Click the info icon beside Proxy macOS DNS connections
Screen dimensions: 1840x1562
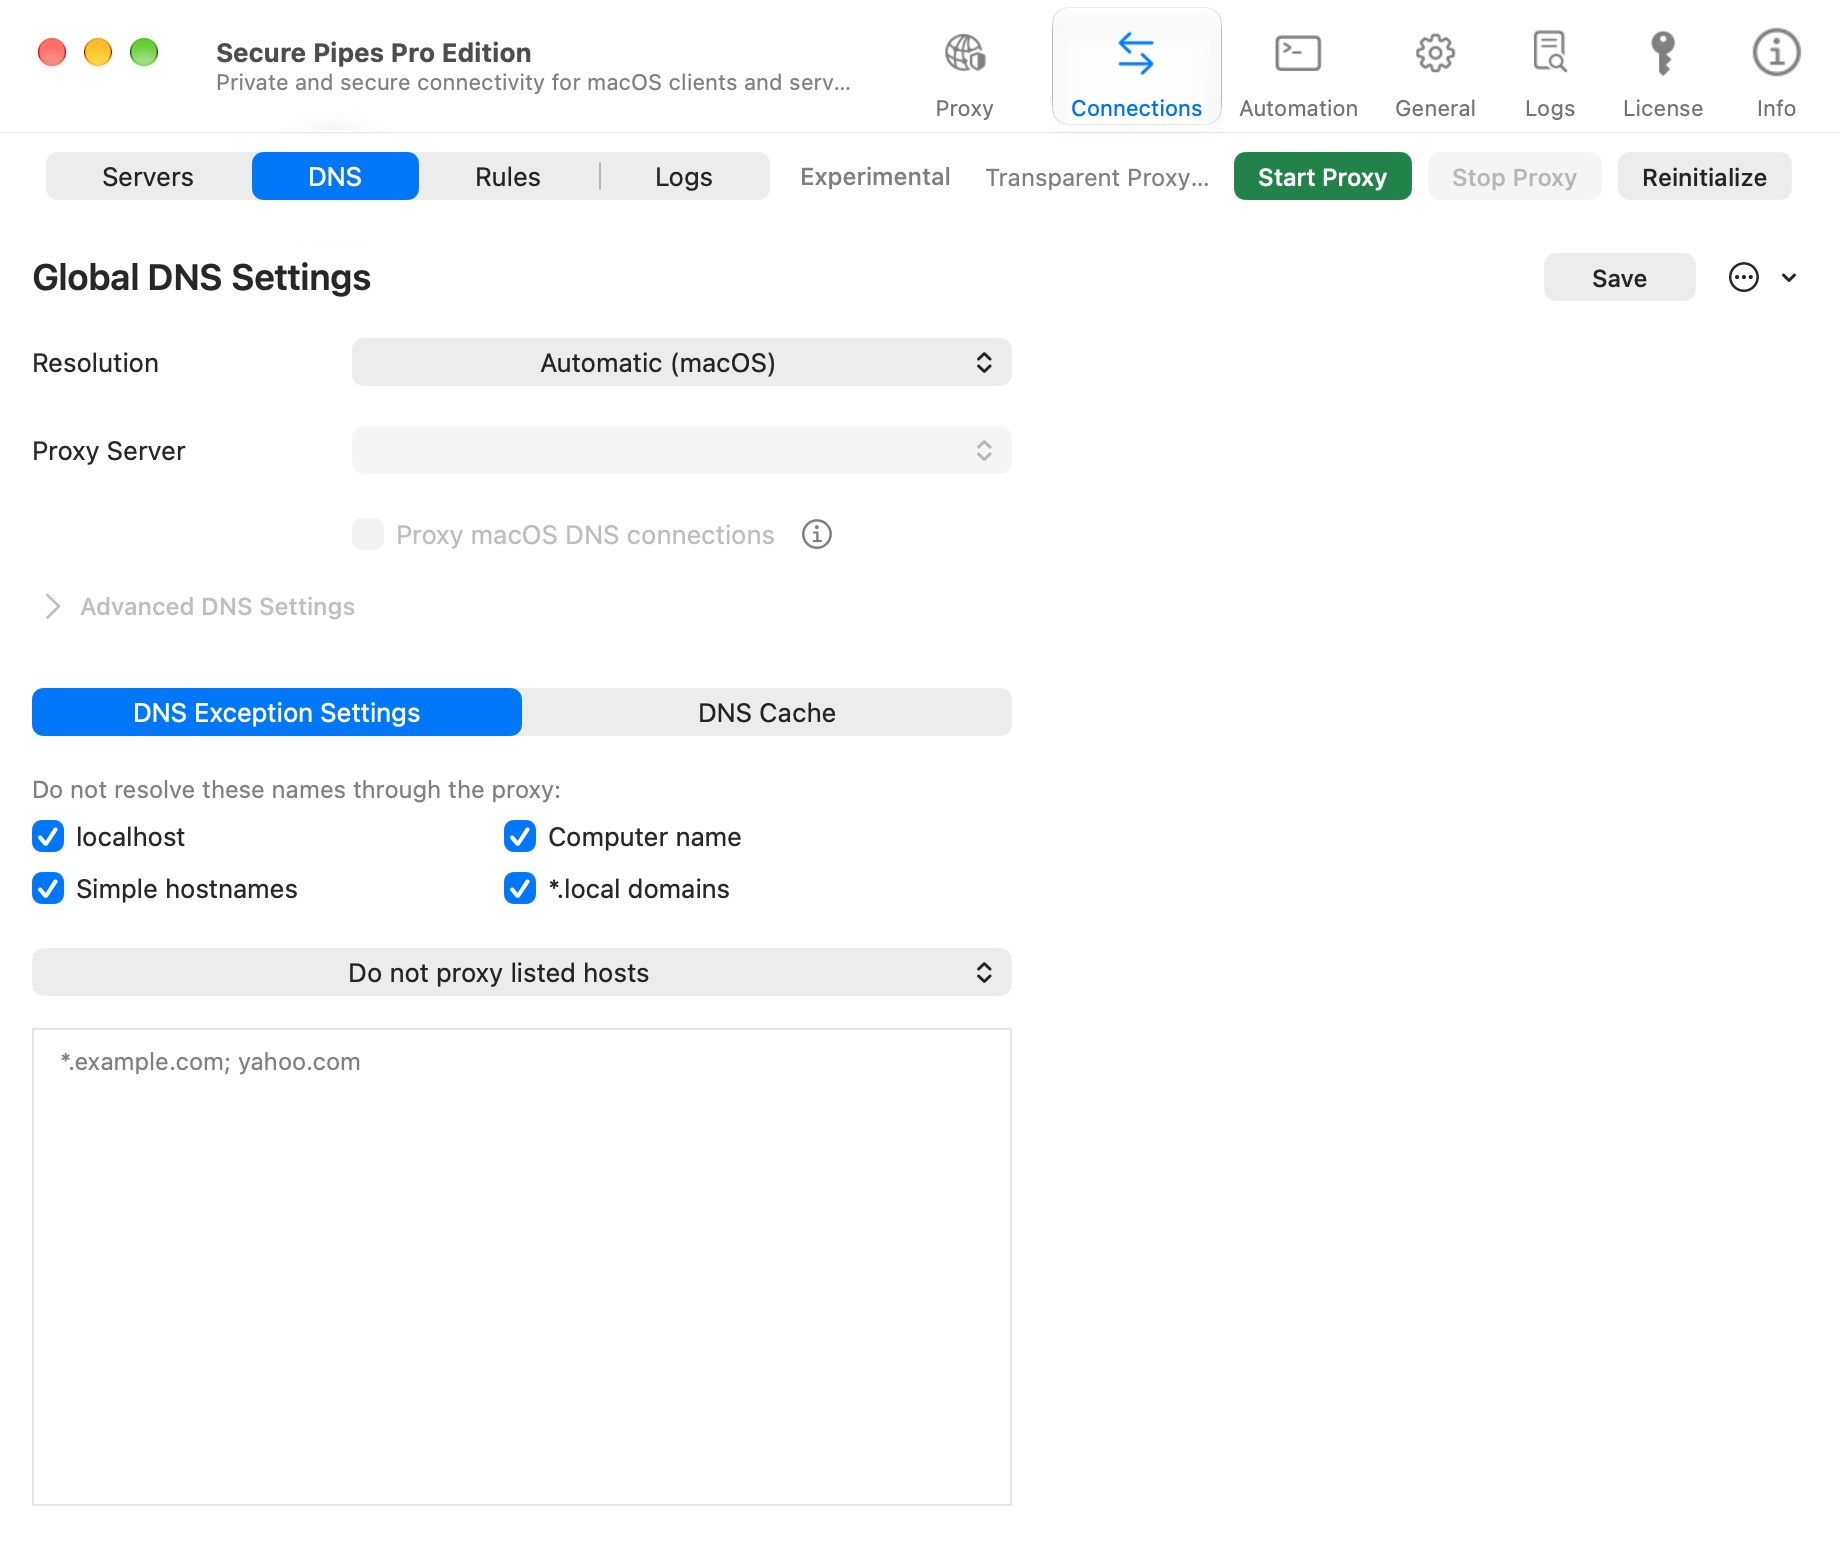click(817, 534)
